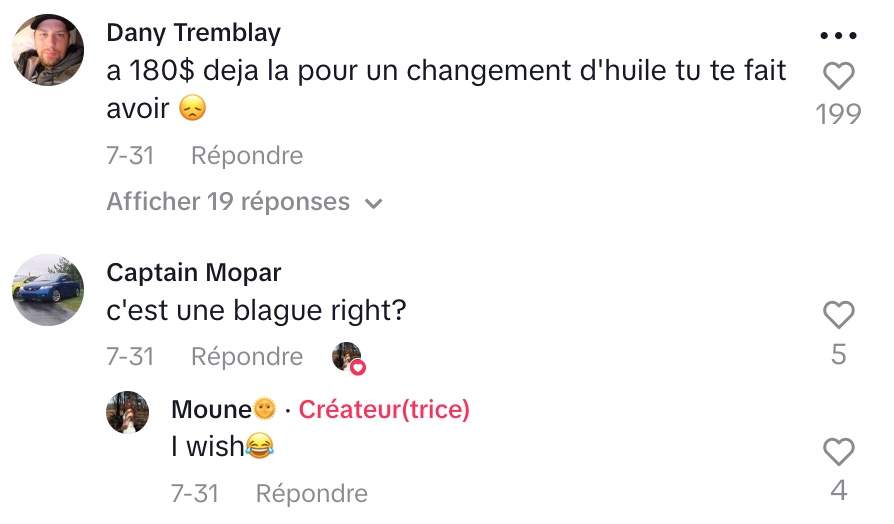Open Moune's profile avatar in reply
894x524 pixels.
click(x=128, y=412)
